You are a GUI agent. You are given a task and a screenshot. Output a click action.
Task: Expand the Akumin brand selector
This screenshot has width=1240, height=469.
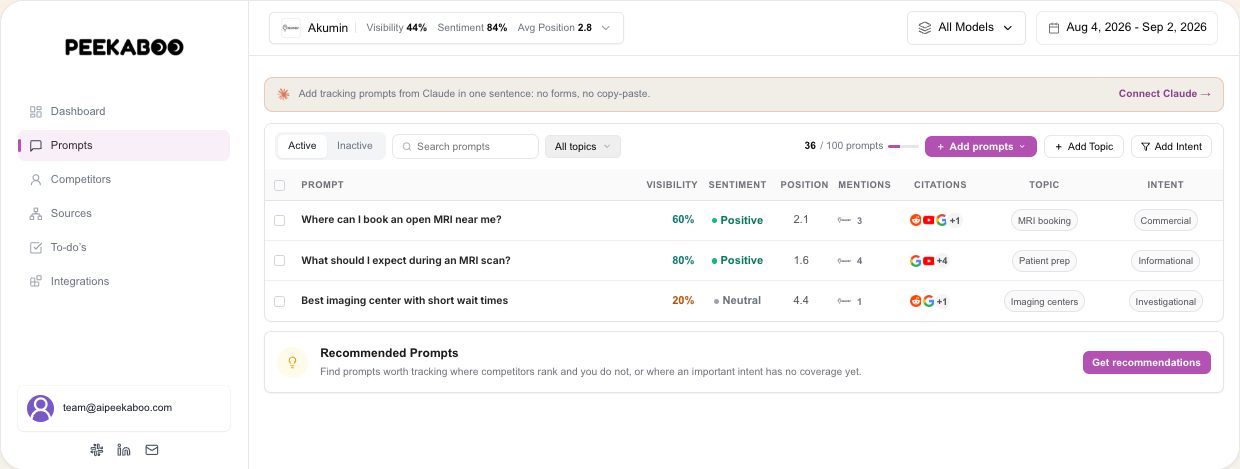(446, 28)
